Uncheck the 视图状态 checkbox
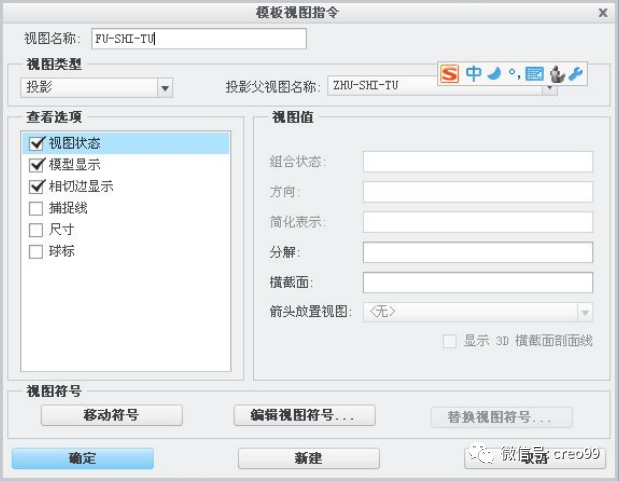The image size is (619, 481). pyautogui.click(x=37, y=143)
